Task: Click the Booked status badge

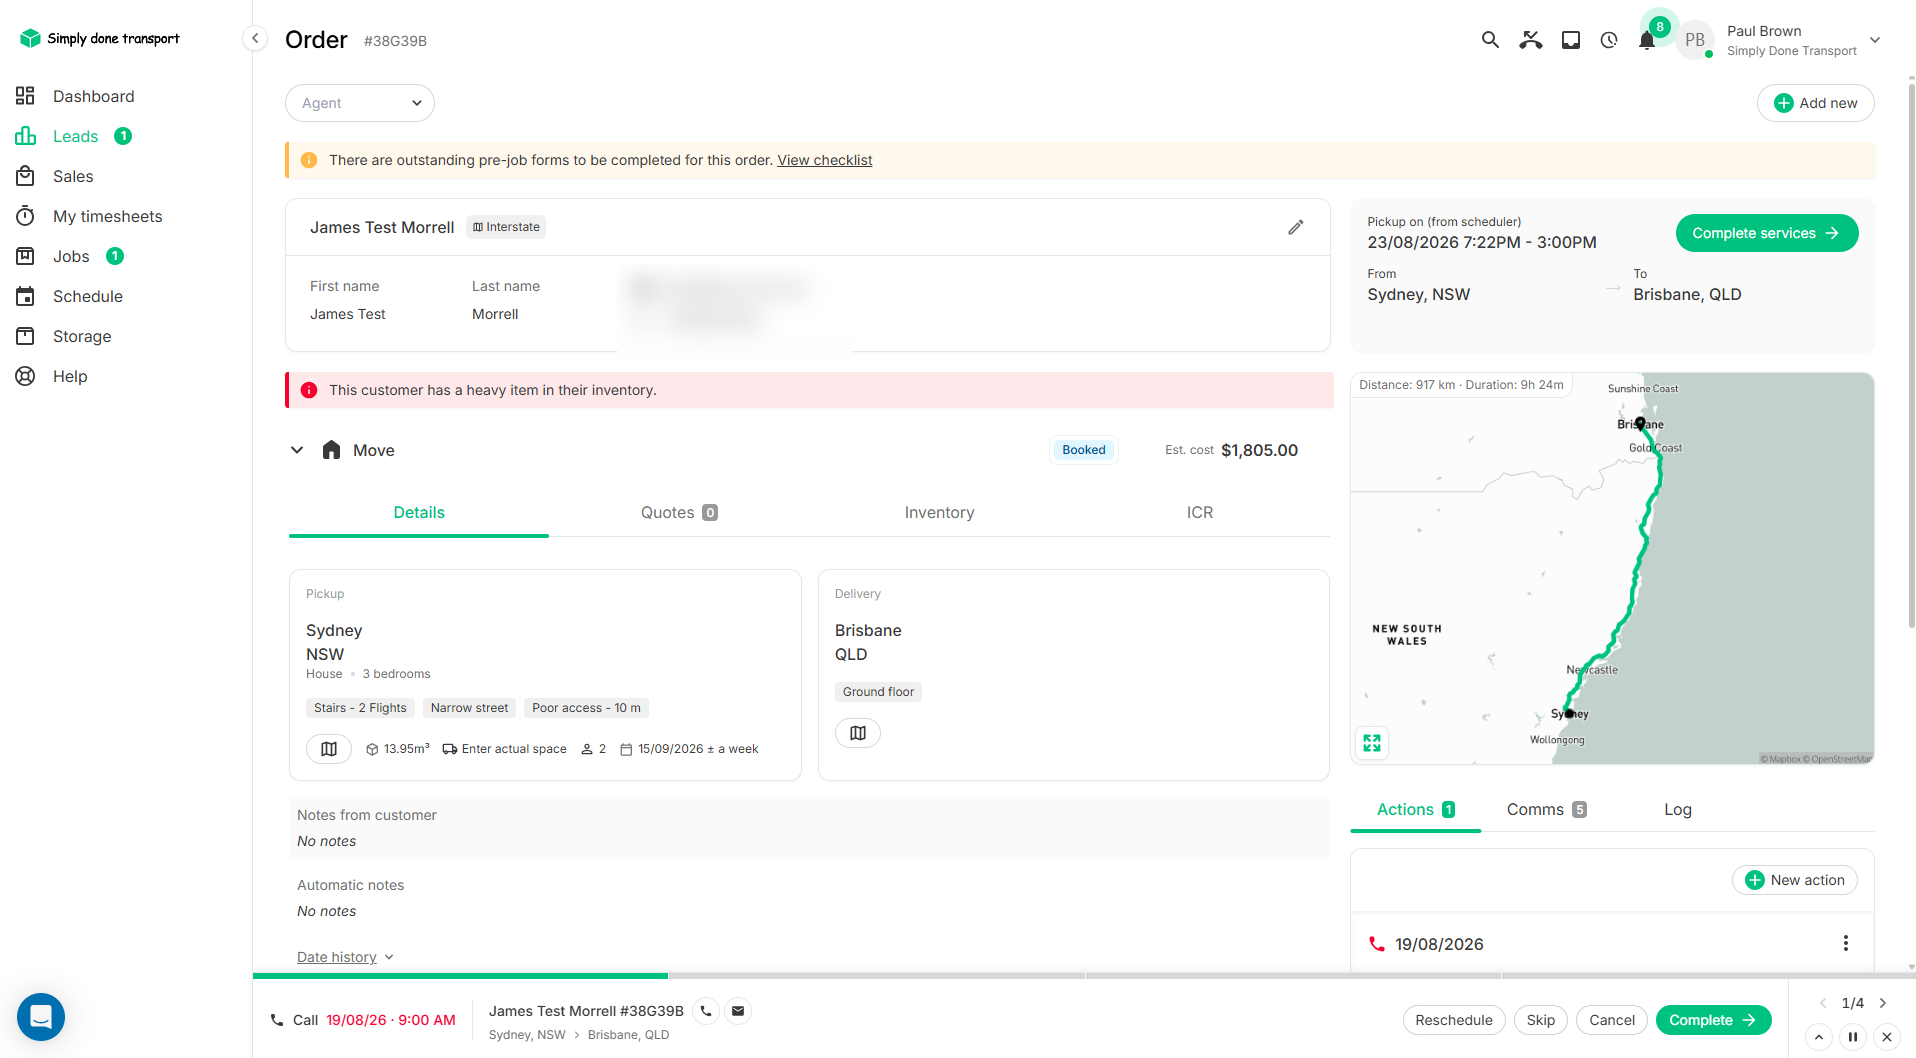Action: [x=1083, y=450]
